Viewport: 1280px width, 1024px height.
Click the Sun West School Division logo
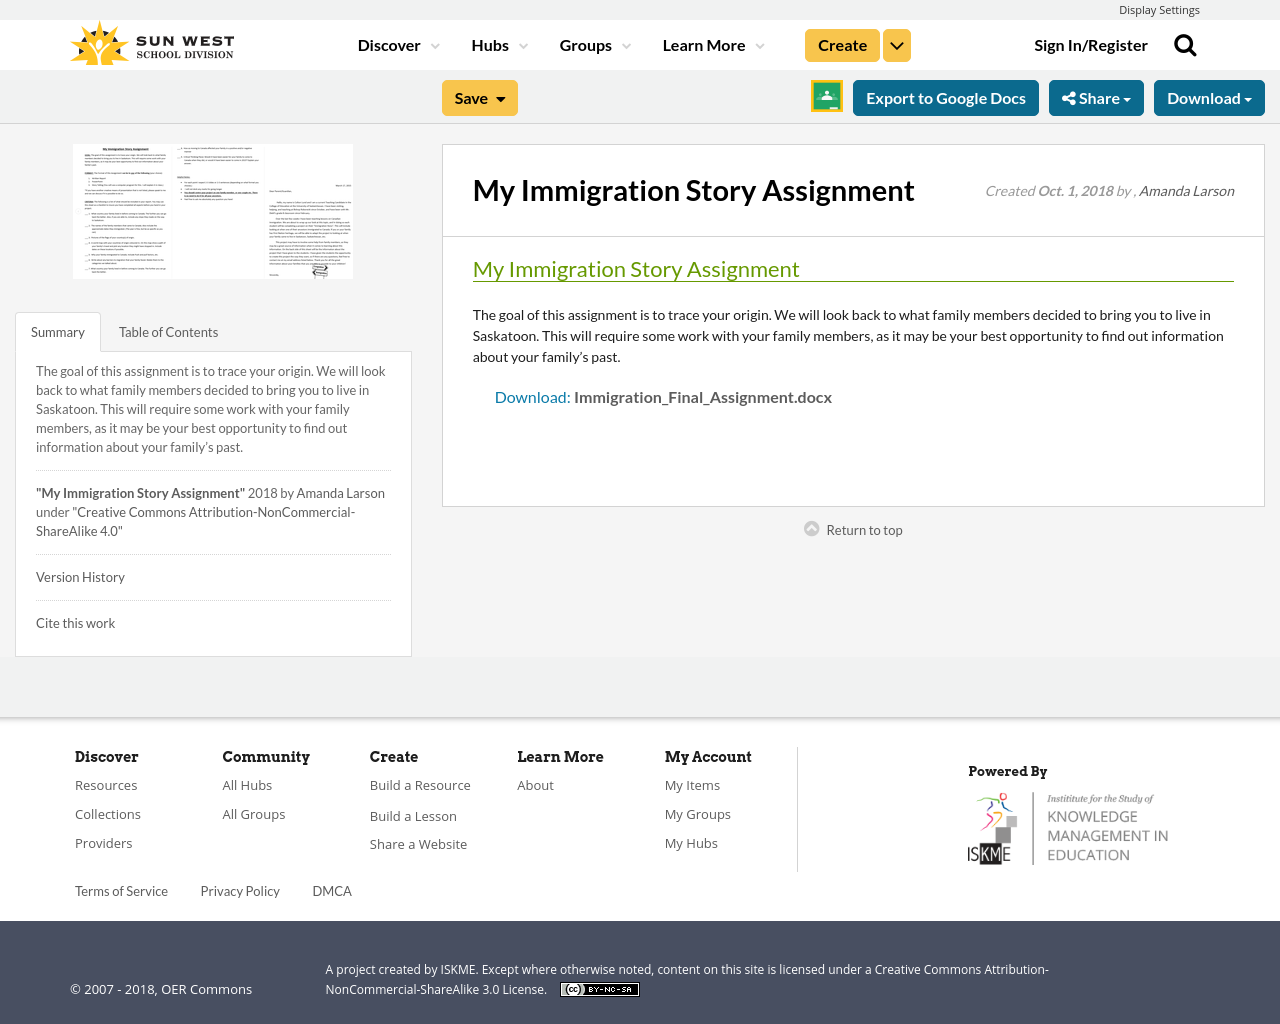tap(152, 42)
